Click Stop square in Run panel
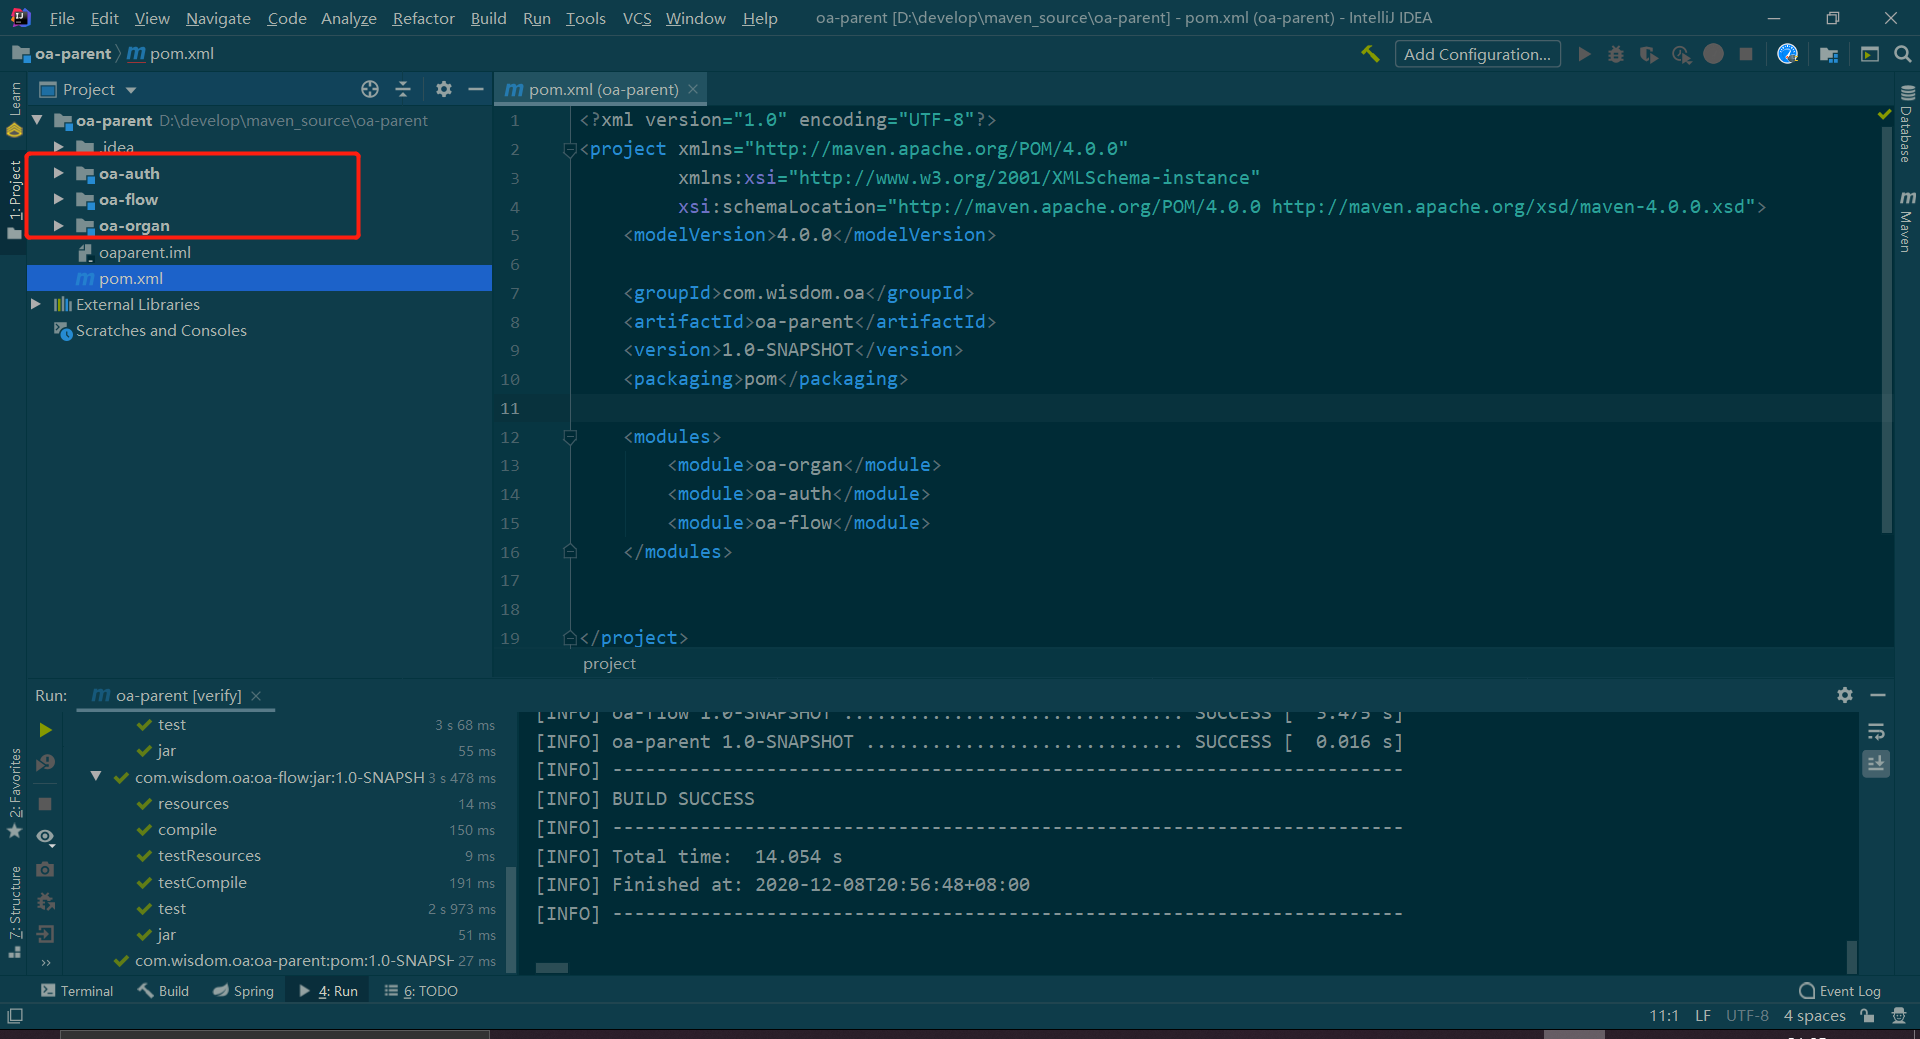The height and width of the screenshot is (1039, 1920). coord(45,803)
